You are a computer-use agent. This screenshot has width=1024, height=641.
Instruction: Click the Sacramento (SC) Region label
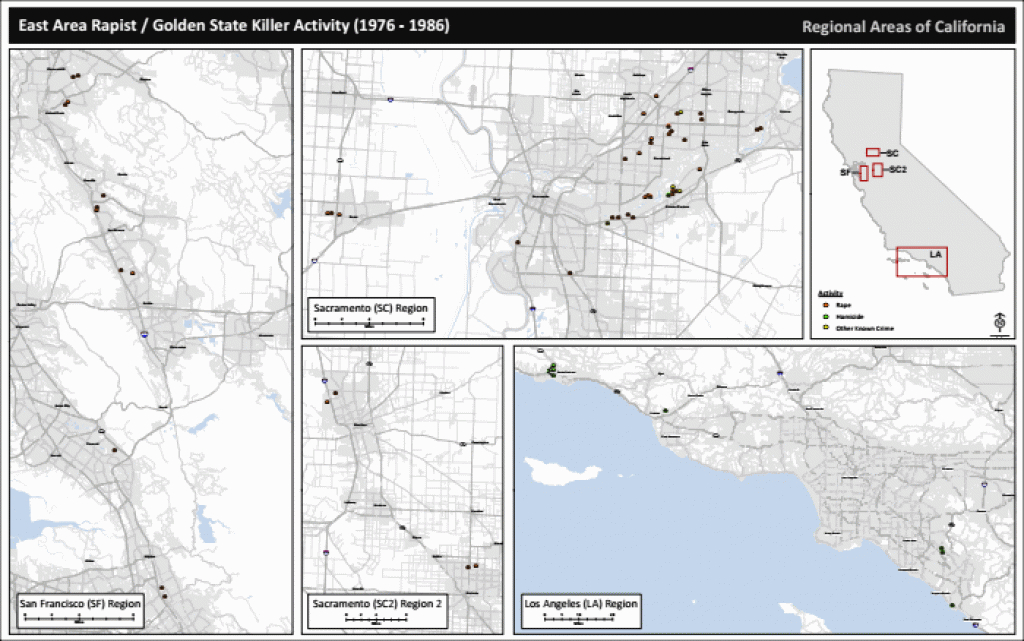click(370, 308)
